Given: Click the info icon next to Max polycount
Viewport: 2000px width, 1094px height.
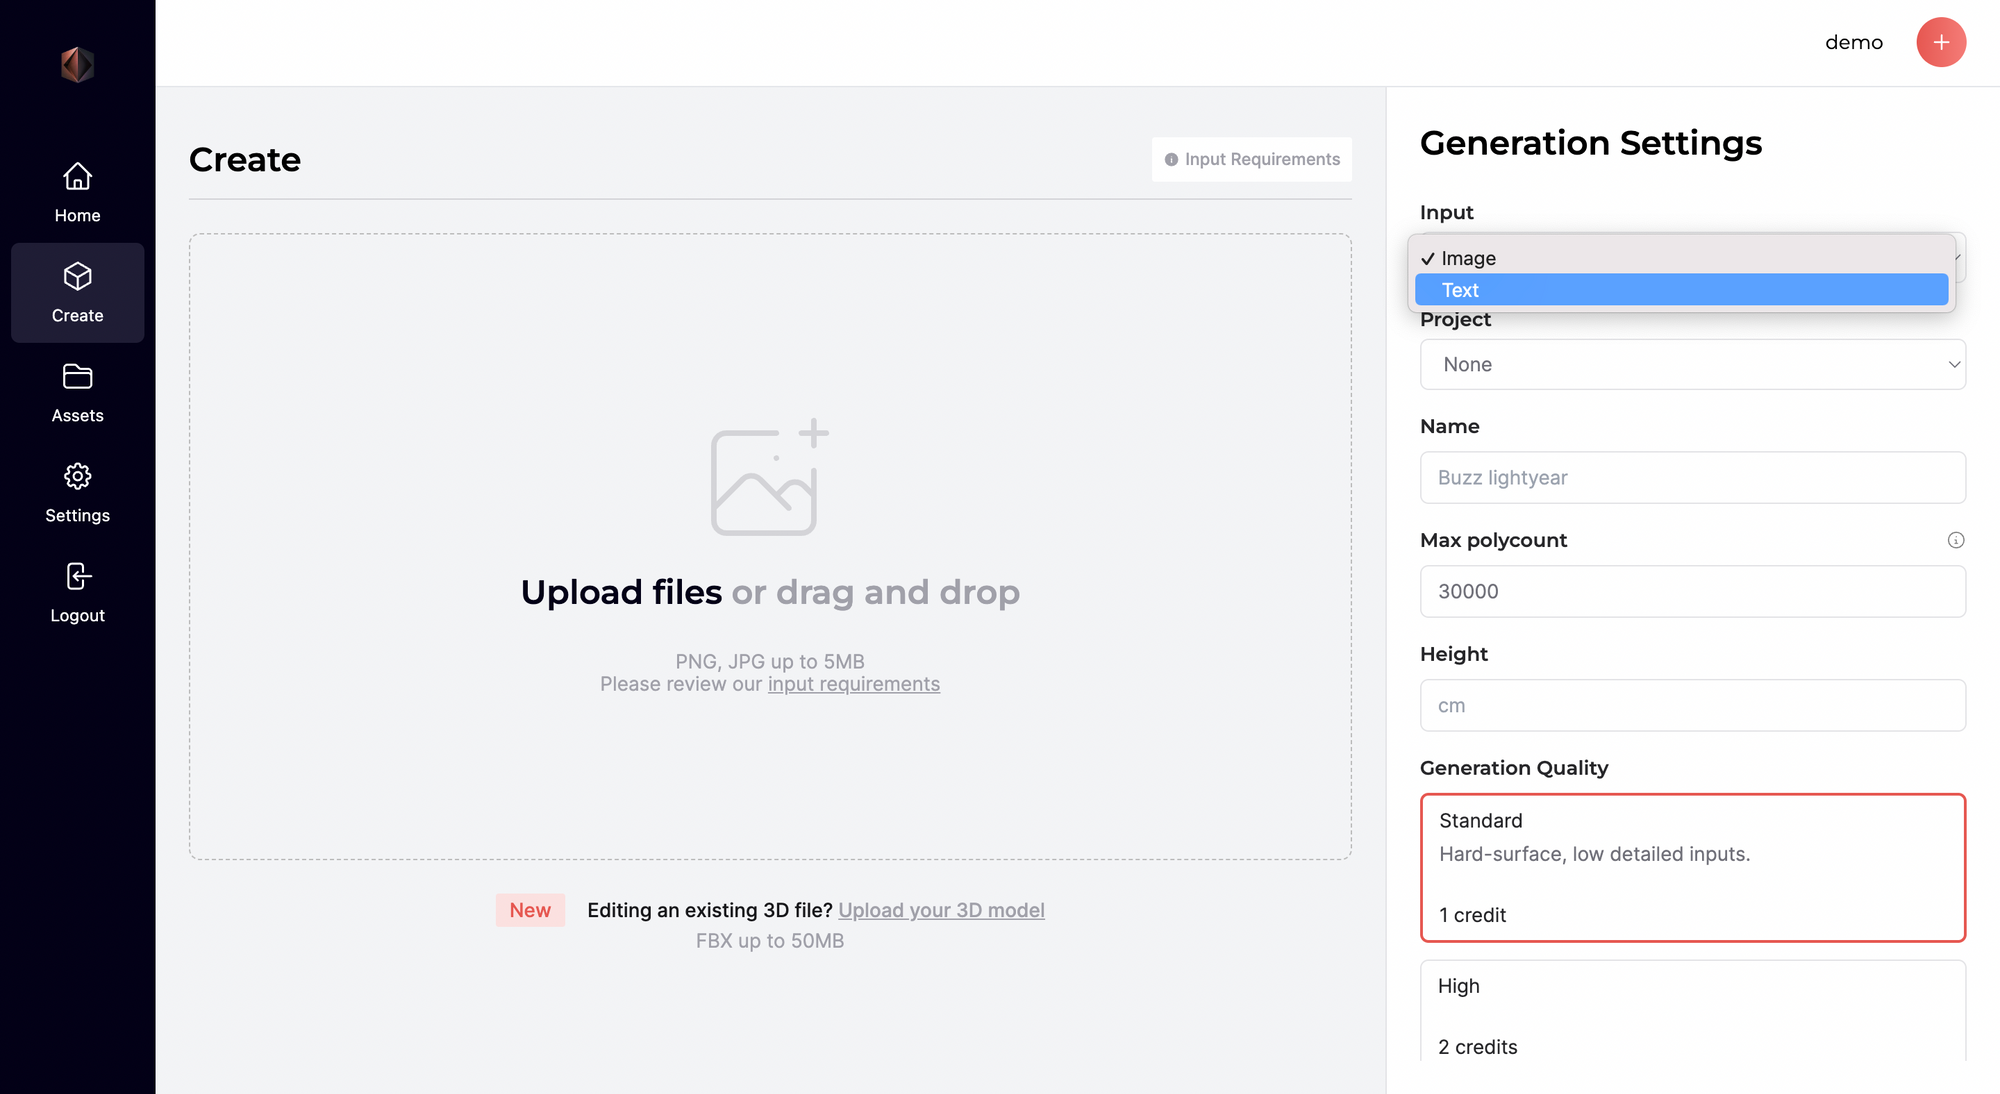Looking at the screenshot, I should coord(1957,540).
